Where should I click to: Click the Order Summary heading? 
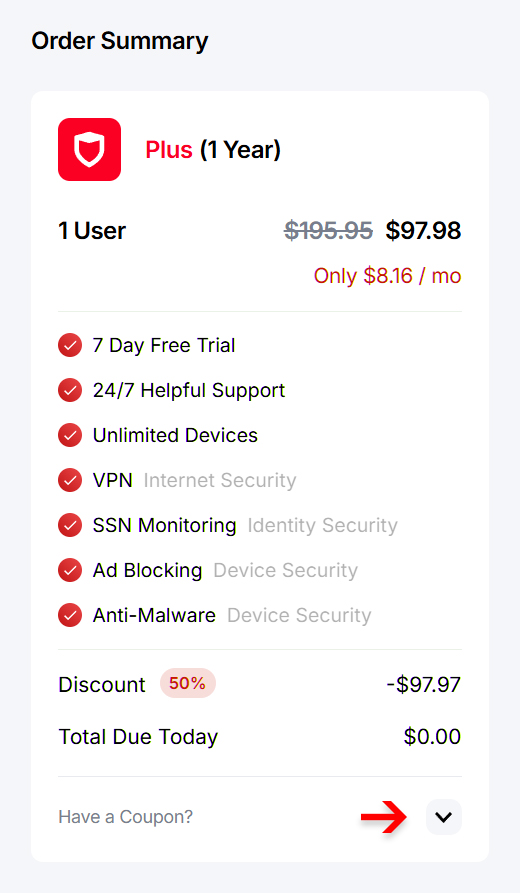(120, 41)
